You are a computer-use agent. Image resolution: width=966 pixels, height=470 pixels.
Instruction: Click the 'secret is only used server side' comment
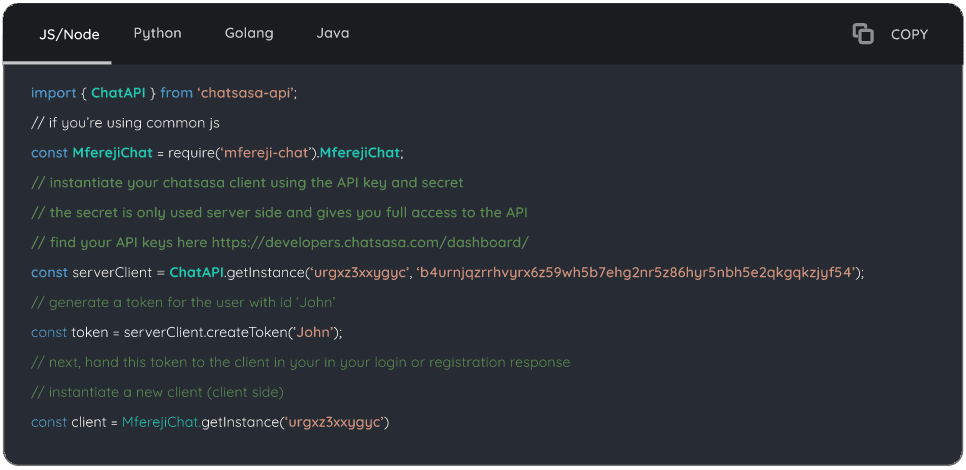(x=279, y=212)
